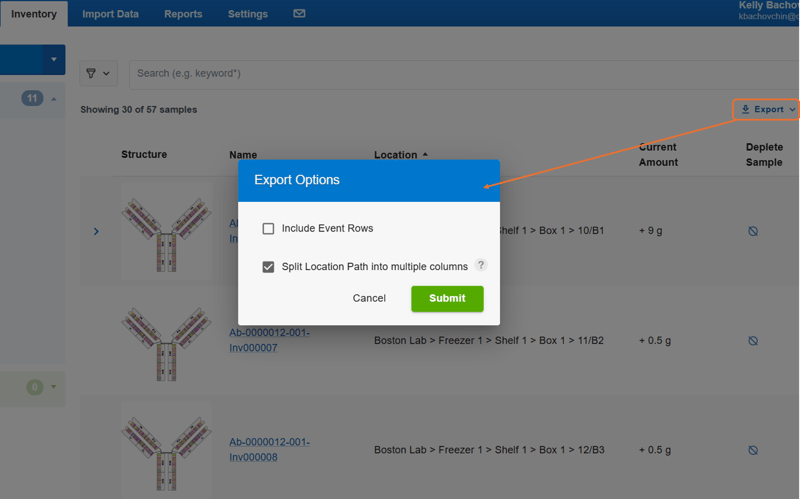The width and height of the screenshot is (800, 499).
Task: Click Location column sort arrow
Action: [425, 155]
